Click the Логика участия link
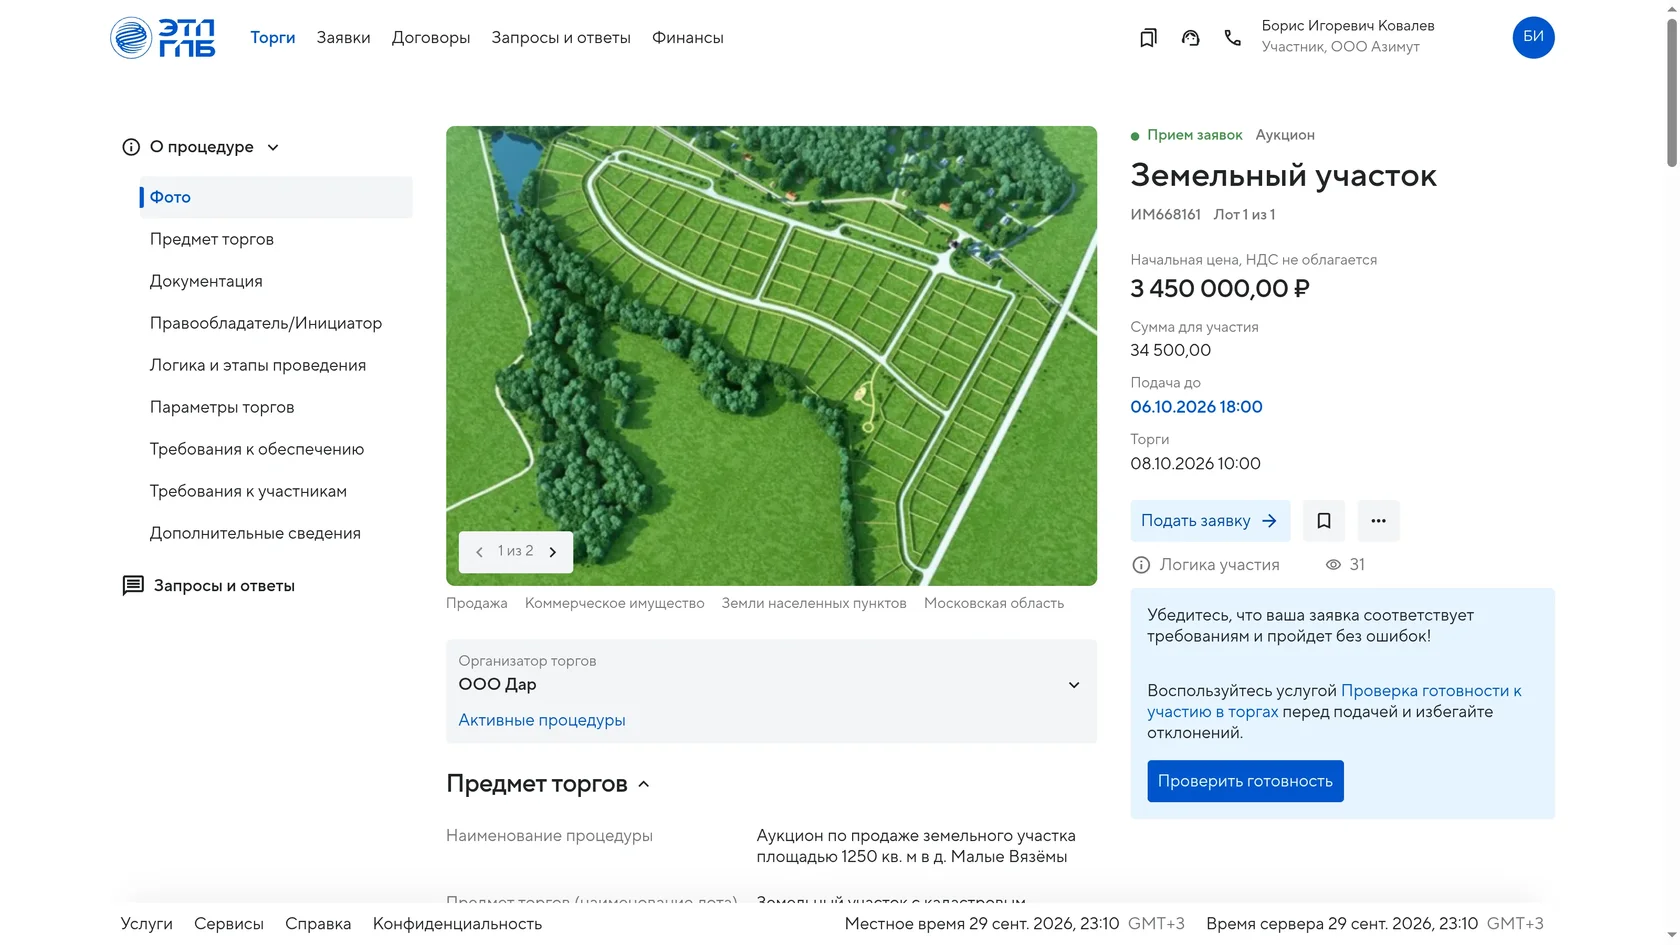This screenshot has width=1680, height=945. pyautogui.click(x=1219, y=565)
